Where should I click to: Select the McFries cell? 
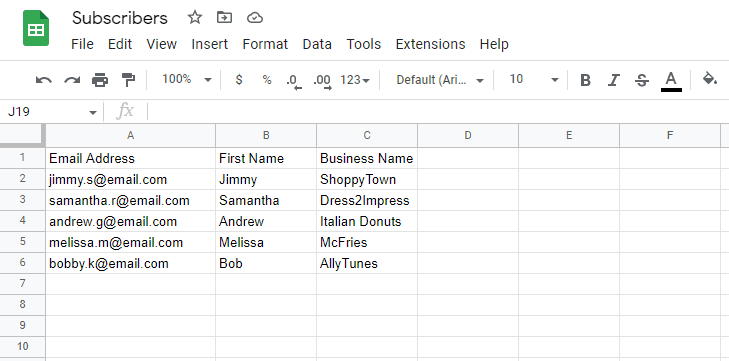367,242
